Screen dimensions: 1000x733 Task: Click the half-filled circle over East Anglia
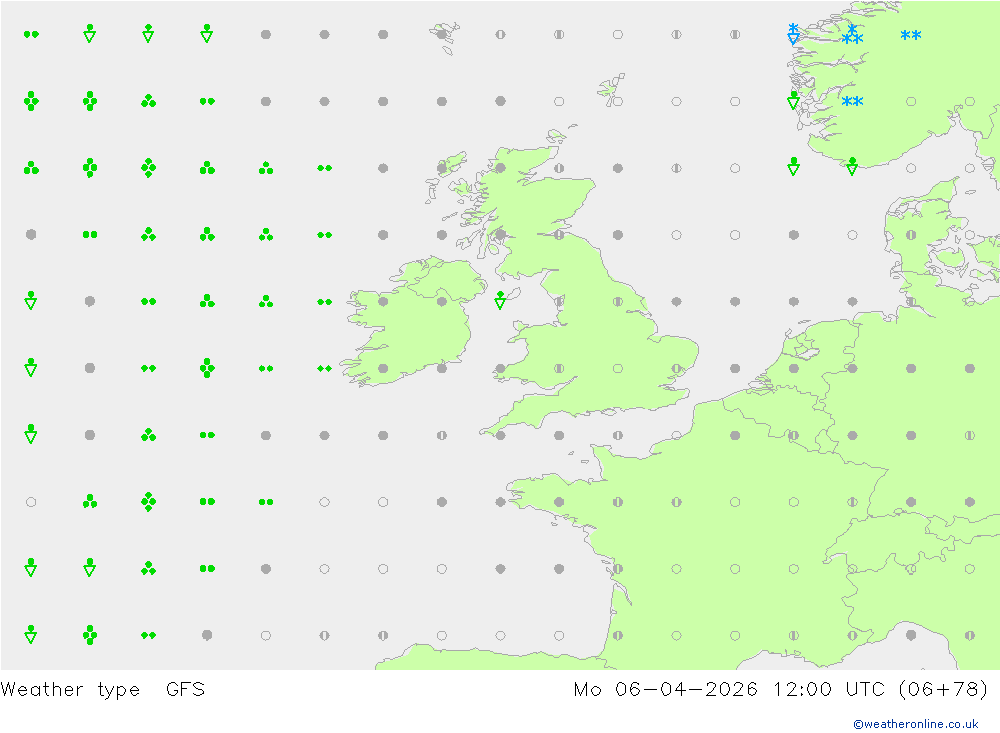pyautogui.click(x=676, y=369)
